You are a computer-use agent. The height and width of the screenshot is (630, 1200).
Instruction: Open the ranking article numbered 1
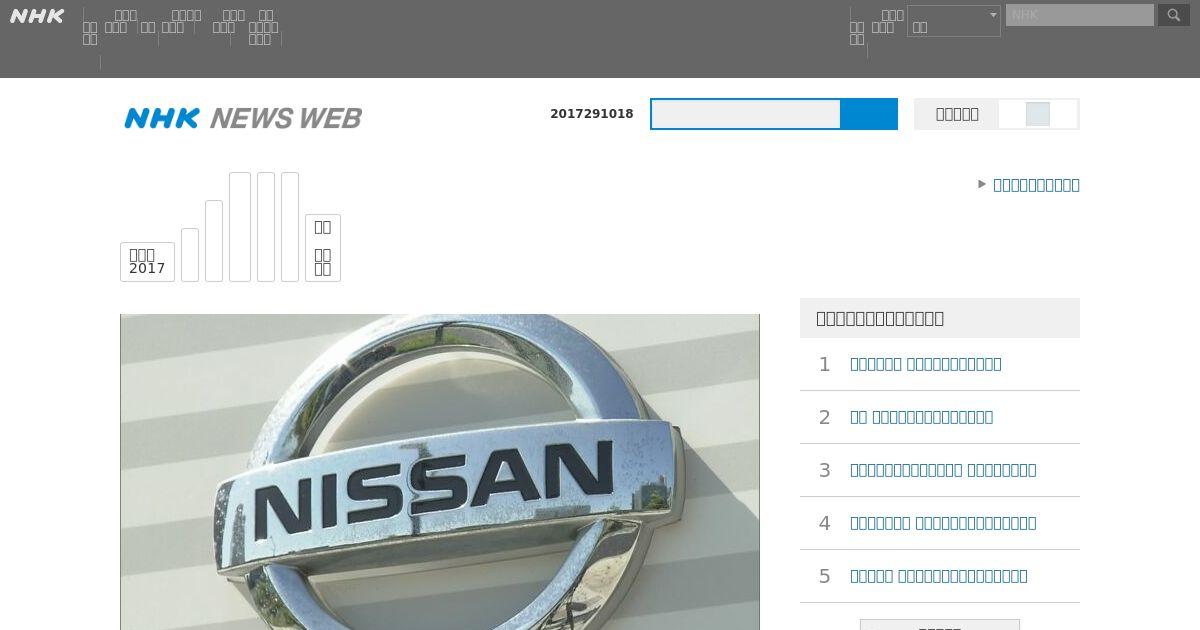tap(926, 364)
